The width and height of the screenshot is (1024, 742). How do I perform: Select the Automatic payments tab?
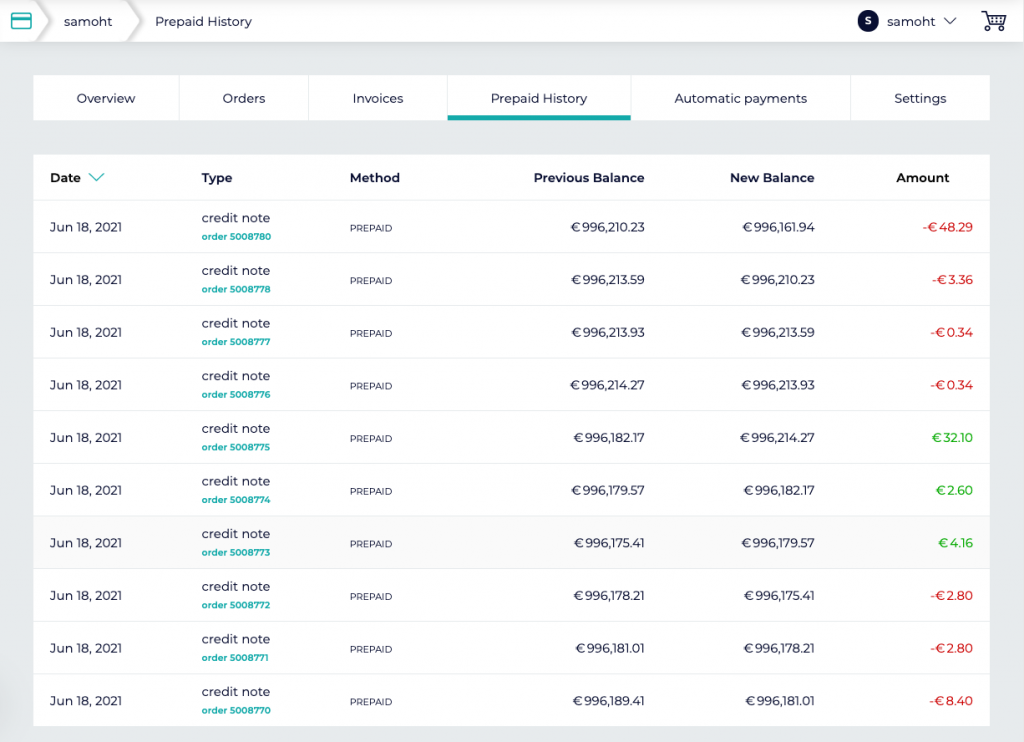pos(740,98)
